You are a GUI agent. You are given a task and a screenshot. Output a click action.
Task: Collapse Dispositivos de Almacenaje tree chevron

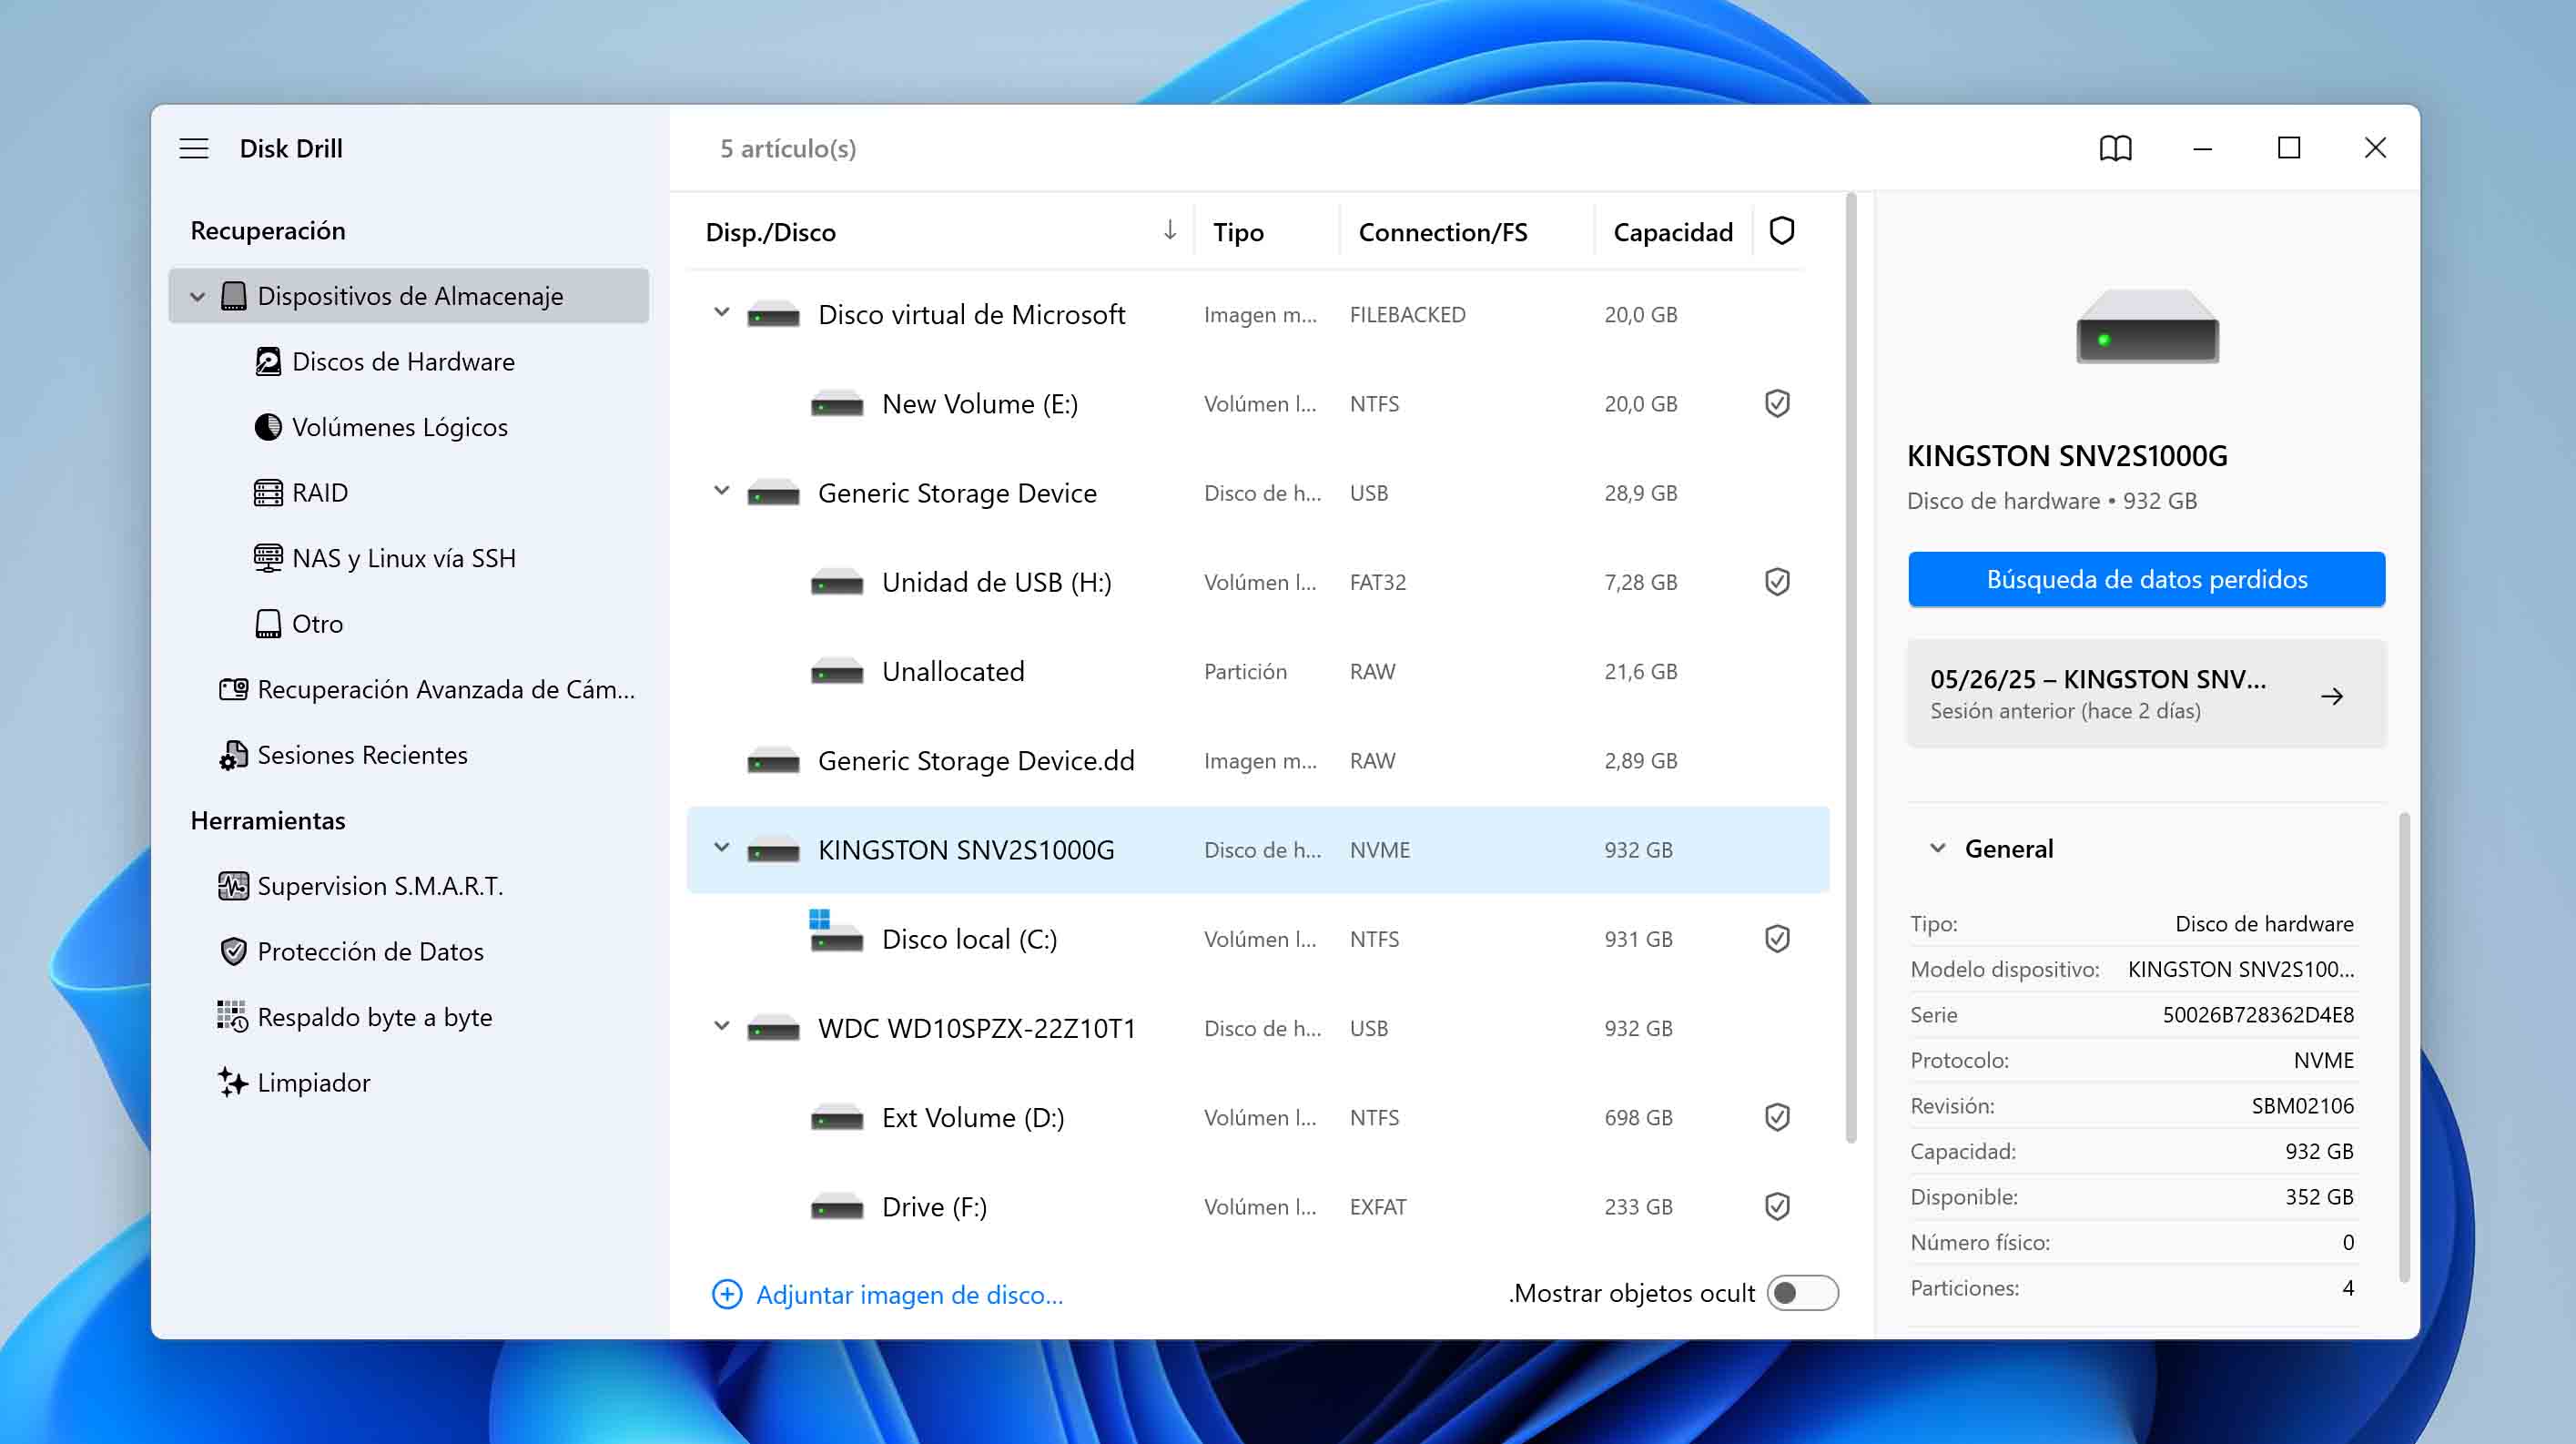198,296
